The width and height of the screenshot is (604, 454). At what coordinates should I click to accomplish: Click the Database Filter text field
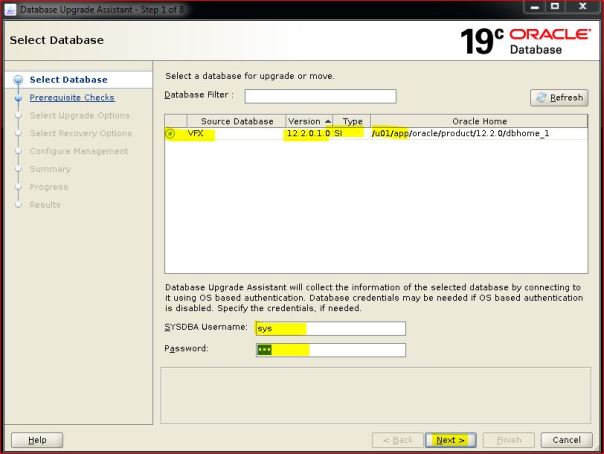[320, 96]
